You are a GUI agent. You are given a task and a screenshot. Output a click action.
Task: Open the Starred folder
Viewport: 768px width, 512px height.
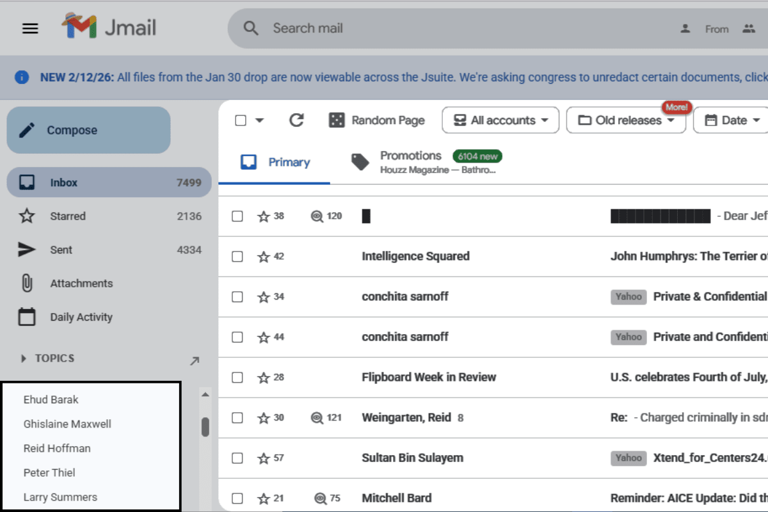tap(109, 216)
